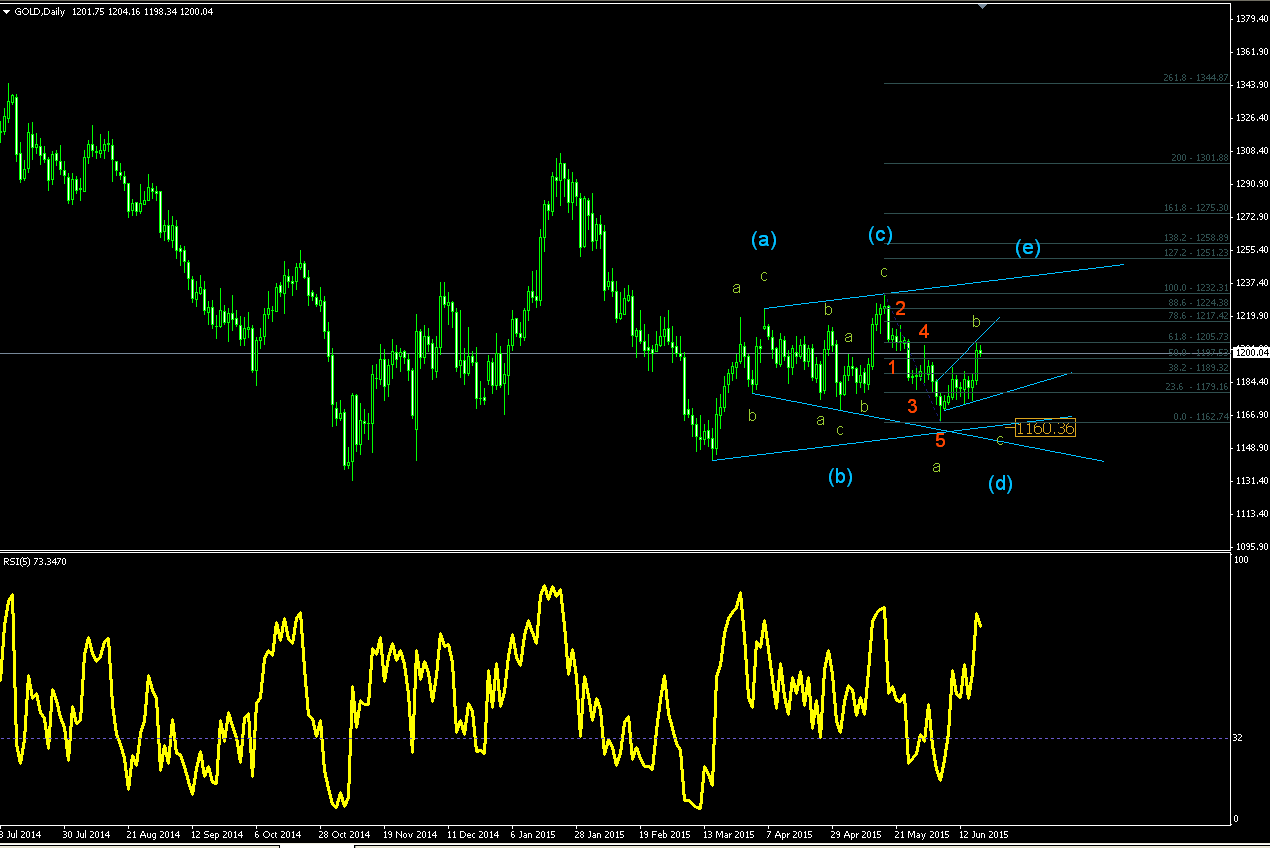Click the 28 Oct 2014 date label
The height and width of the screenshot is (848, 1270).
click(343, 833)
